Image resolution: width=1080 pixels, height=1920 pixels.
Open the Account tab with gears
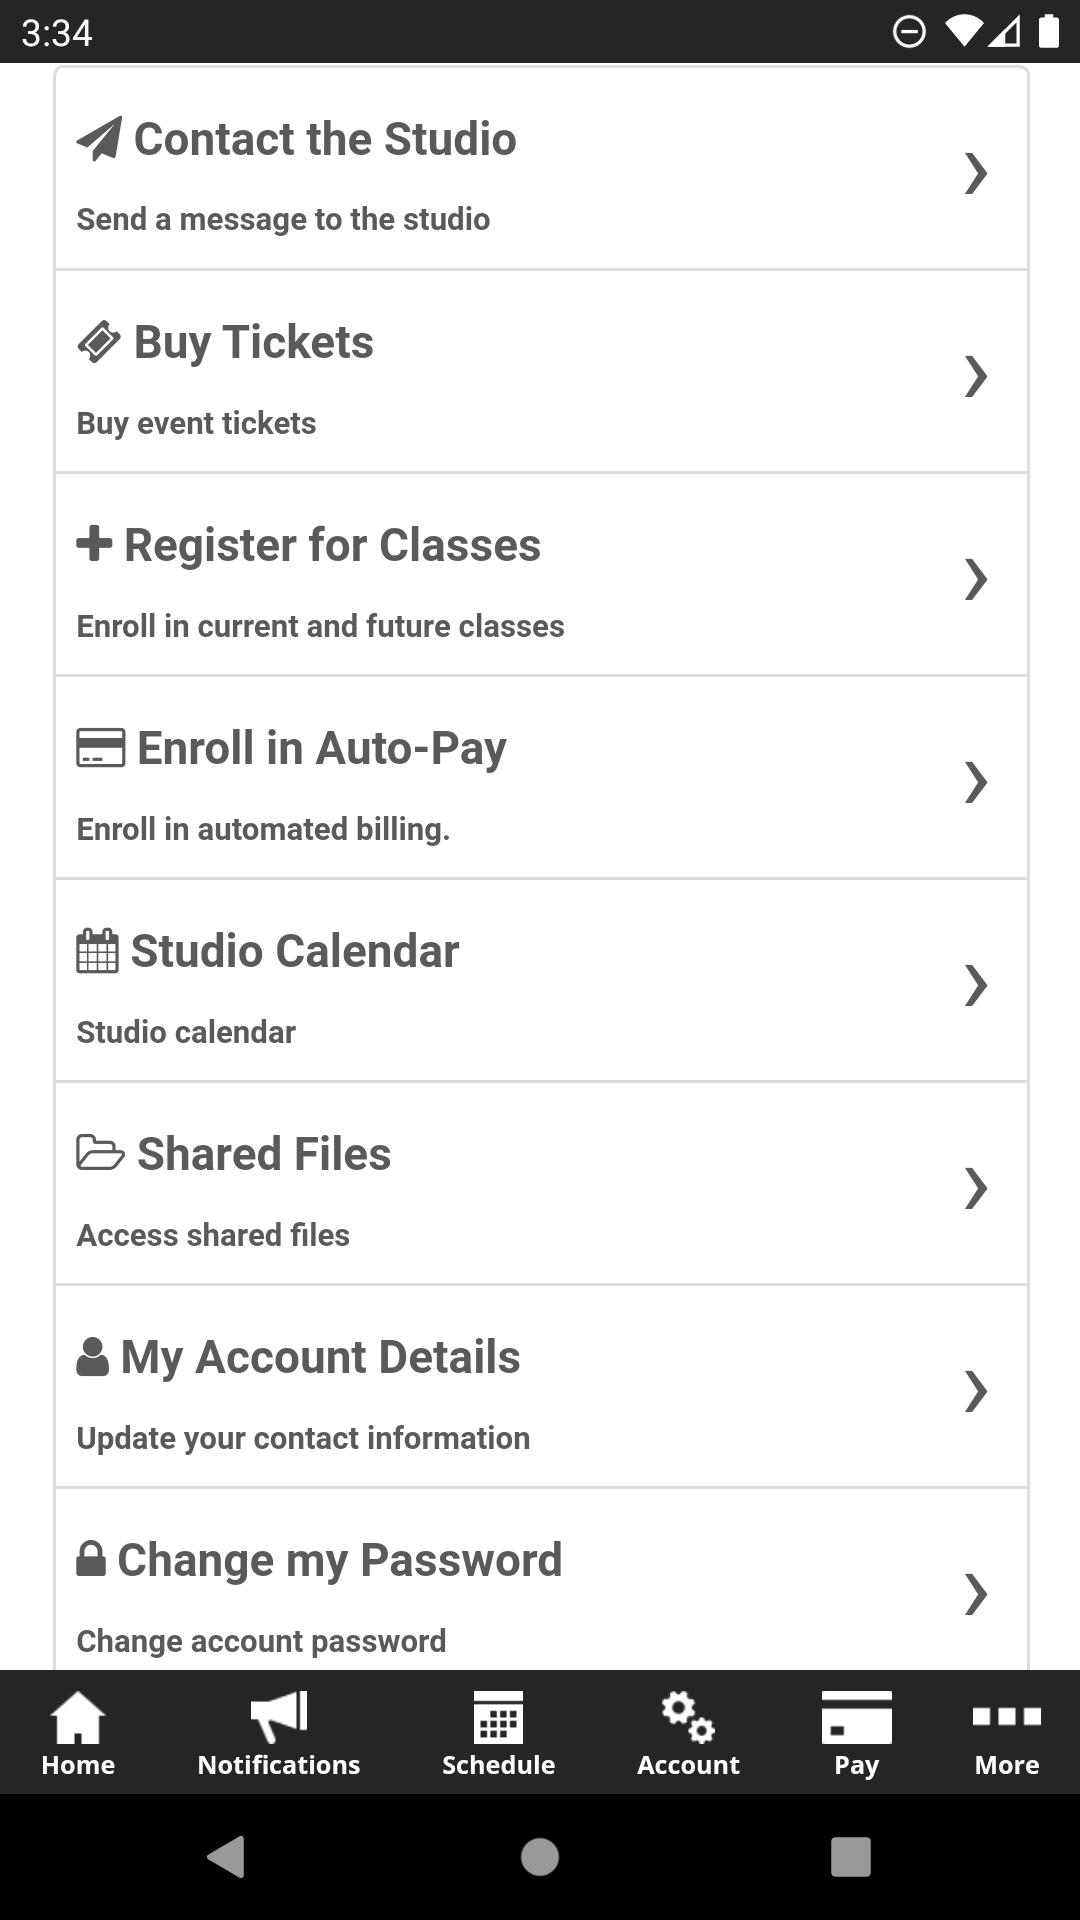(688, 1732)
